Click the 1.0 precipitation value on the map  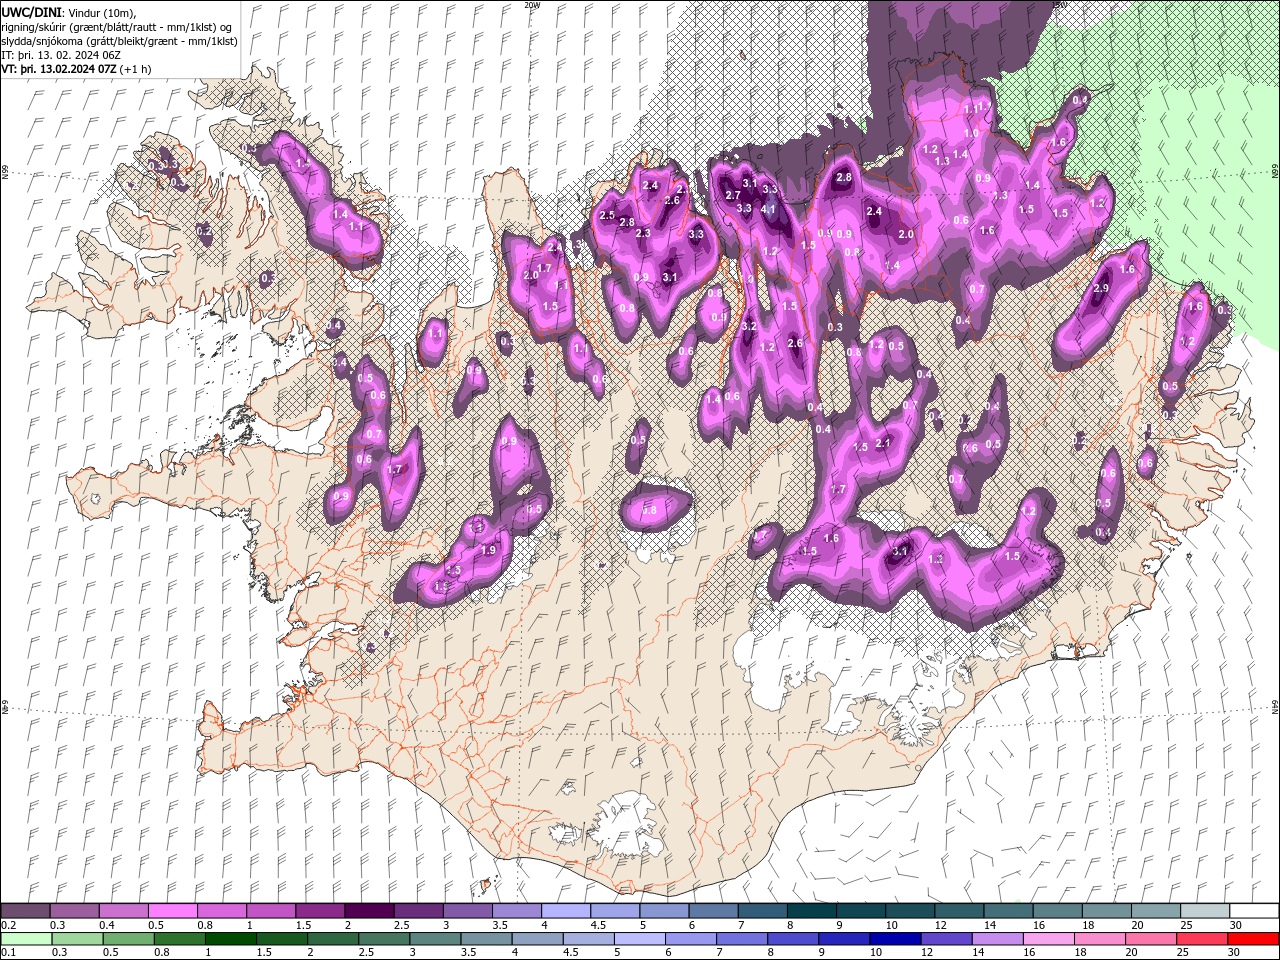[971, 133]
